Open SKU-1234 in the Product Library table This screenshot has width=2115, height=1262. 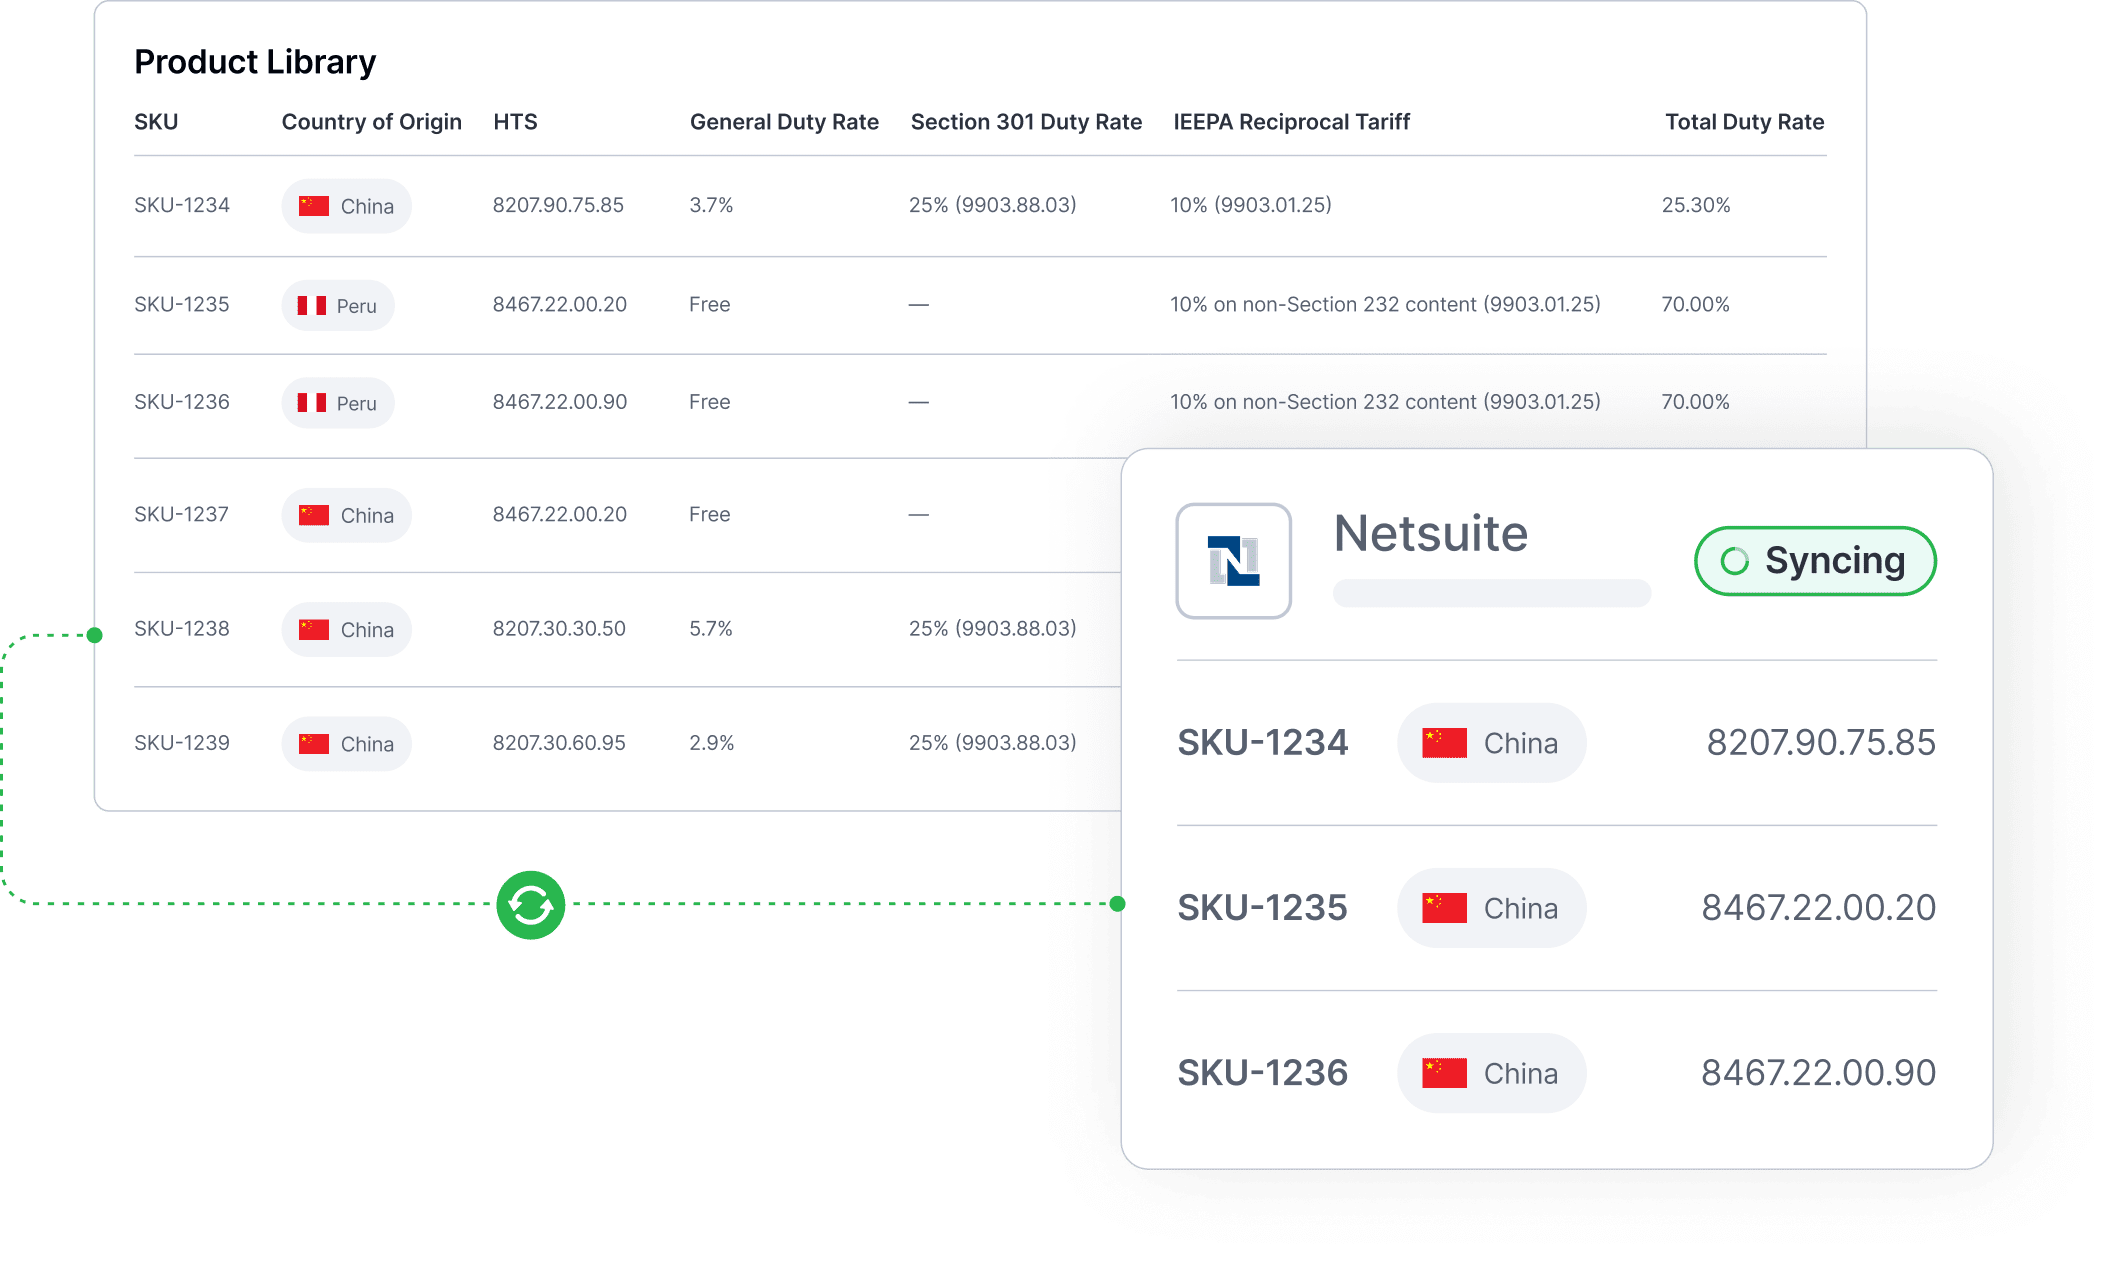pyautogui.click(x=182, y=205)
